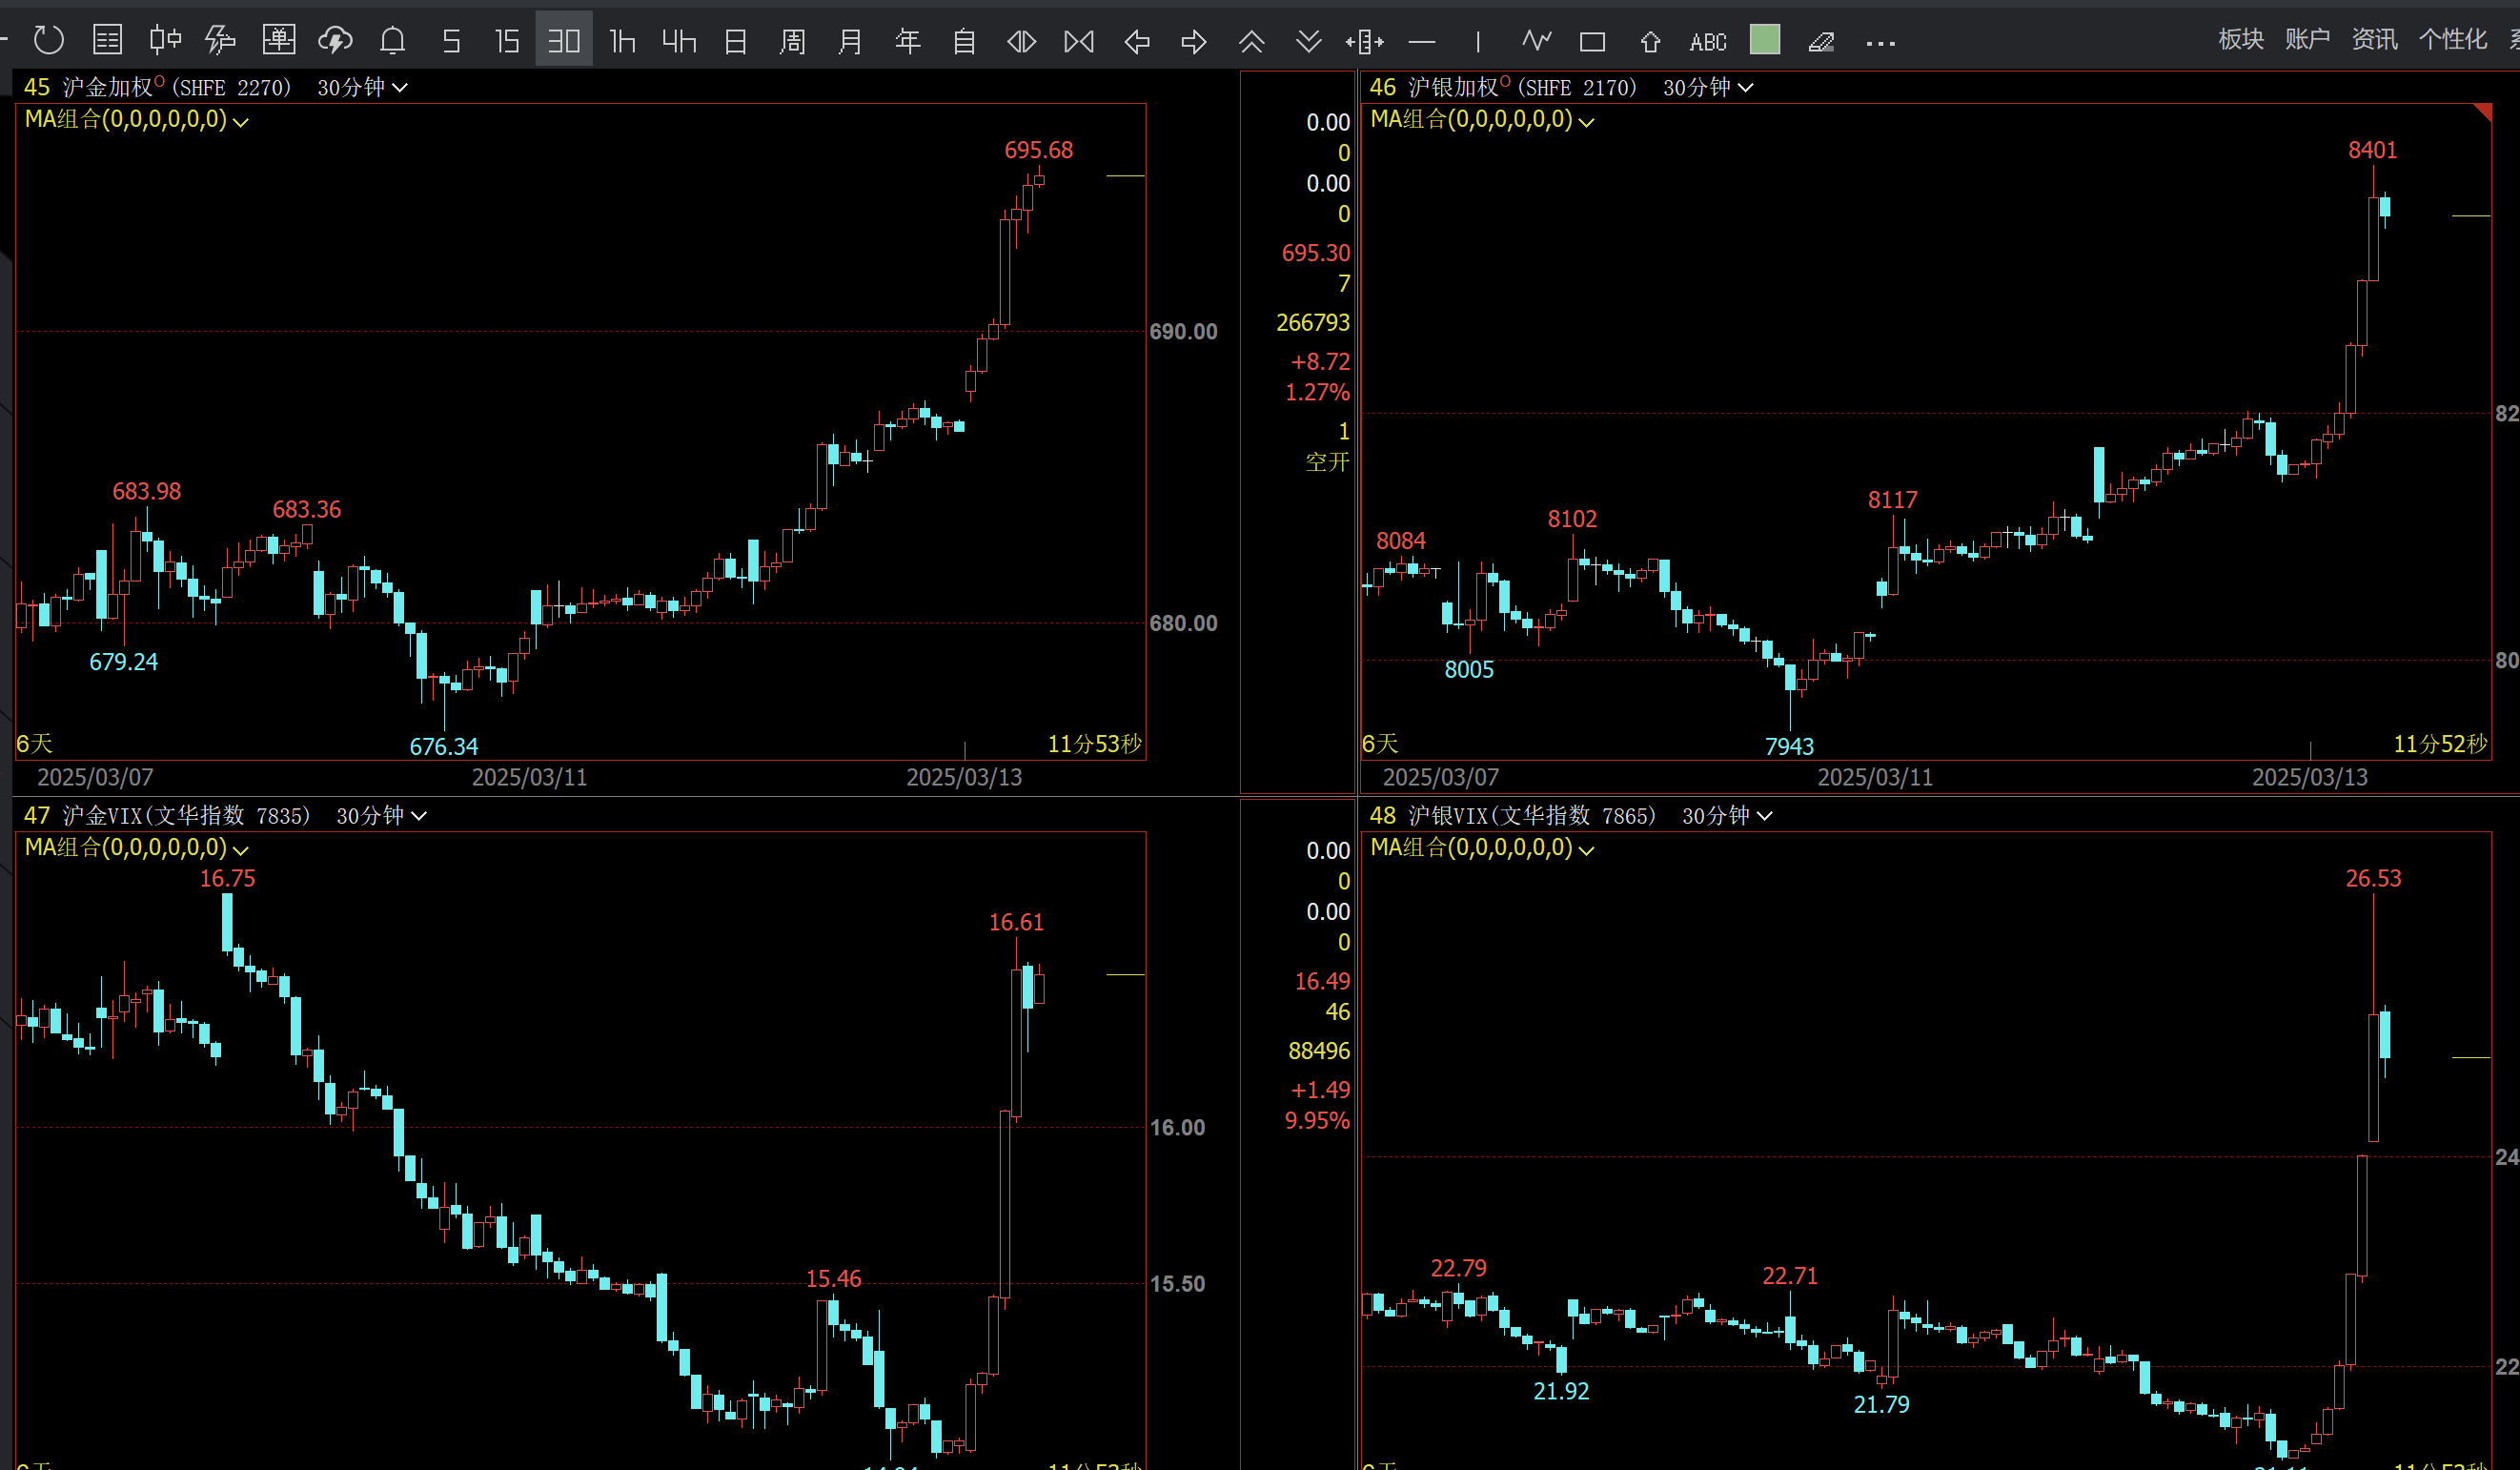Open the 沪银VIX 30分钟 period dropdown

click(x=1727, y=816)
